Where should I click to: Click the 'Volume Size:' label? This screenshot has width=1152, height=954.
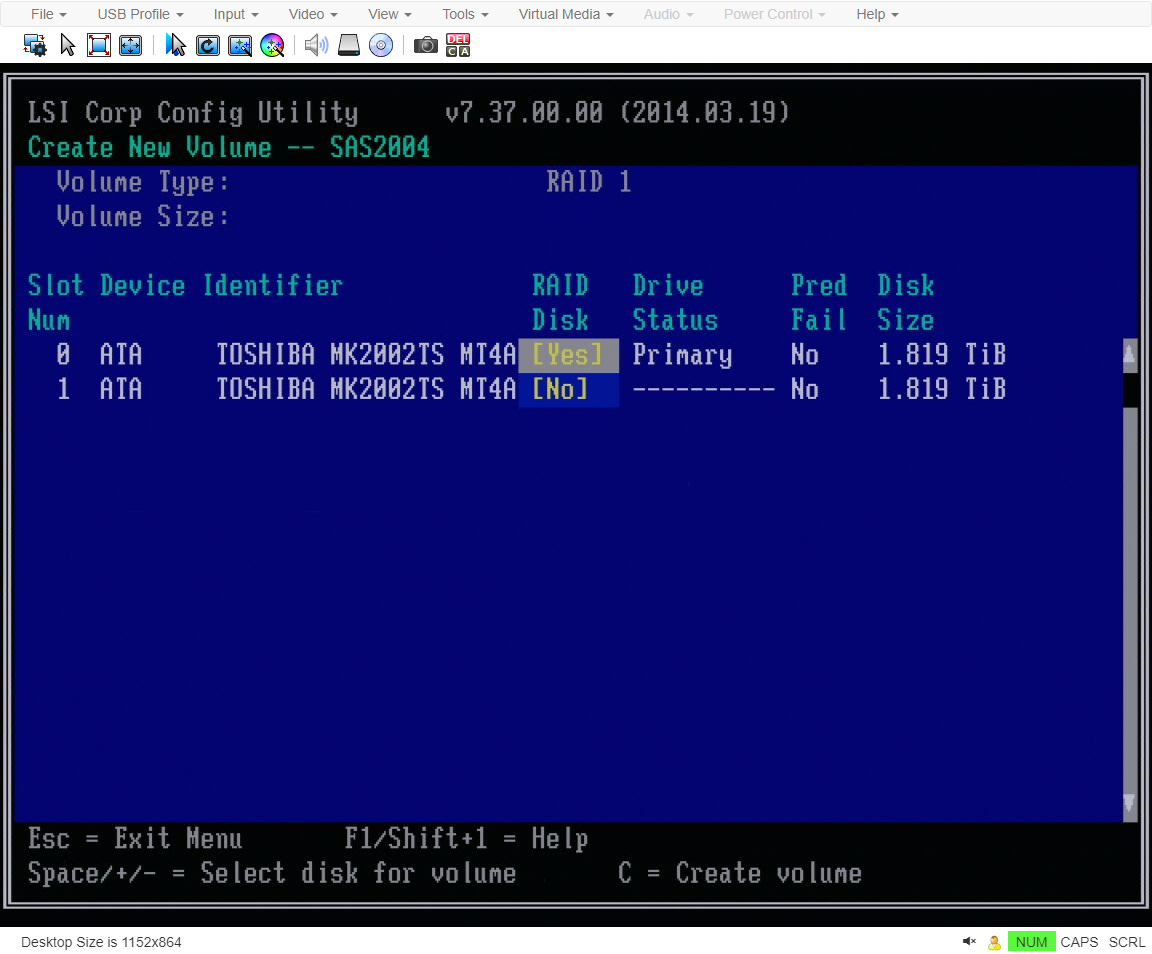143,217
